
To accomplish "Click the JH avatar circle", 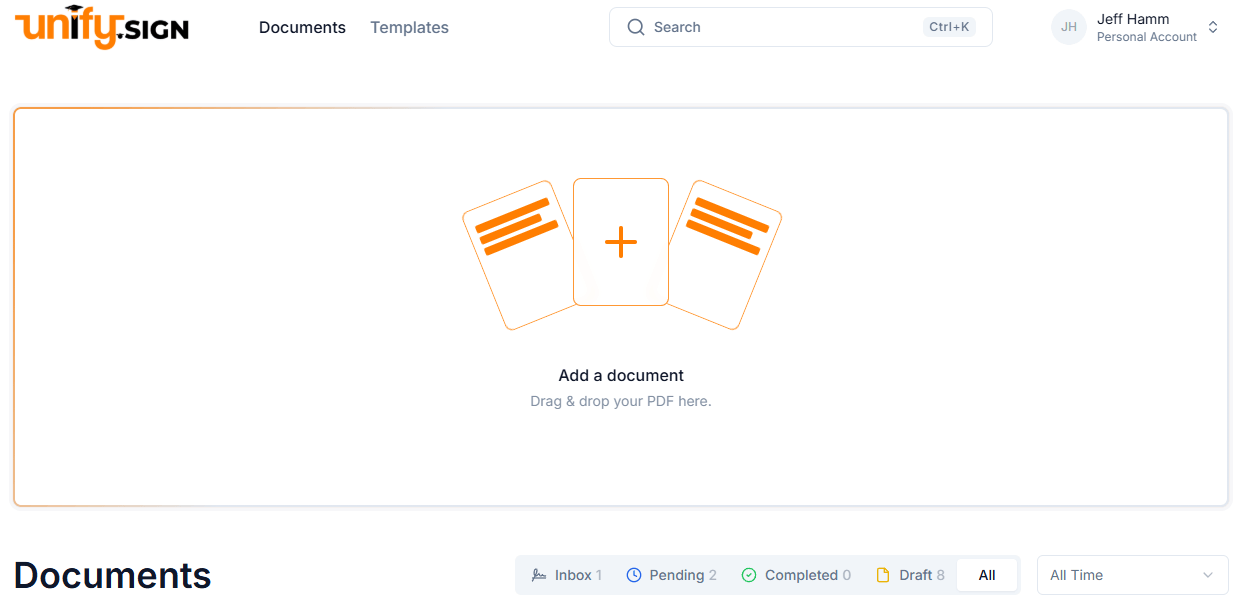I will (x=1068, y=27).
